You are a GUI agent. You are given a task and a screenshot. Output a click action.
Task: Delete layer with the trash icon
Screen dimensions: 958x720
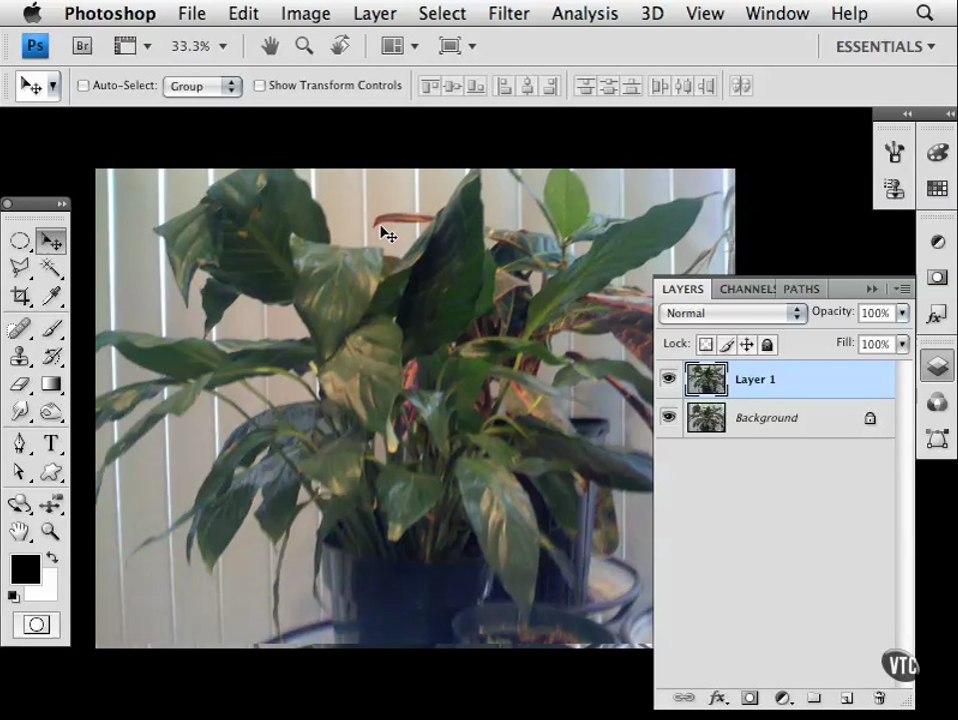pos(879,697)
